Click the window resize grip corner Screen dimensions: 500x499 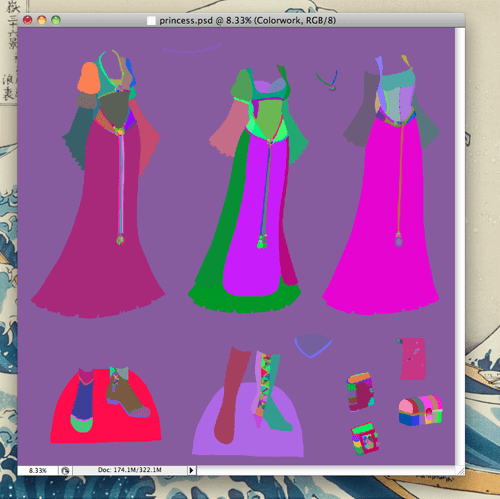[x=460, y=470]
